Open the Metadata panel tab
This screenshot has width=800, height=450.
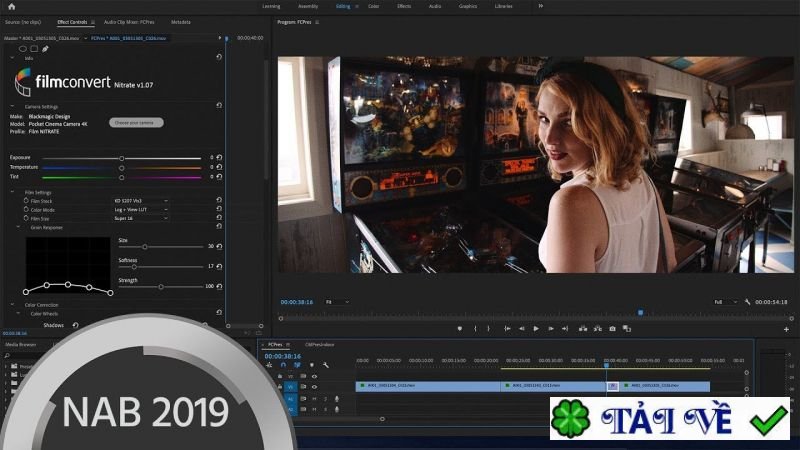[x=181, y=20]
